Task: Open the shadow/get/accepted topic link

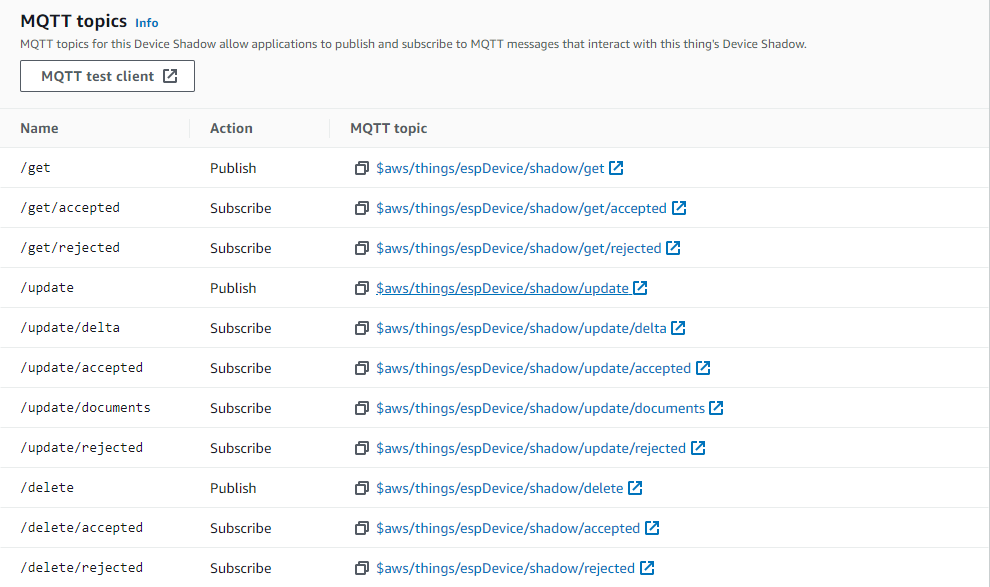Action: [x=520, y=208]
